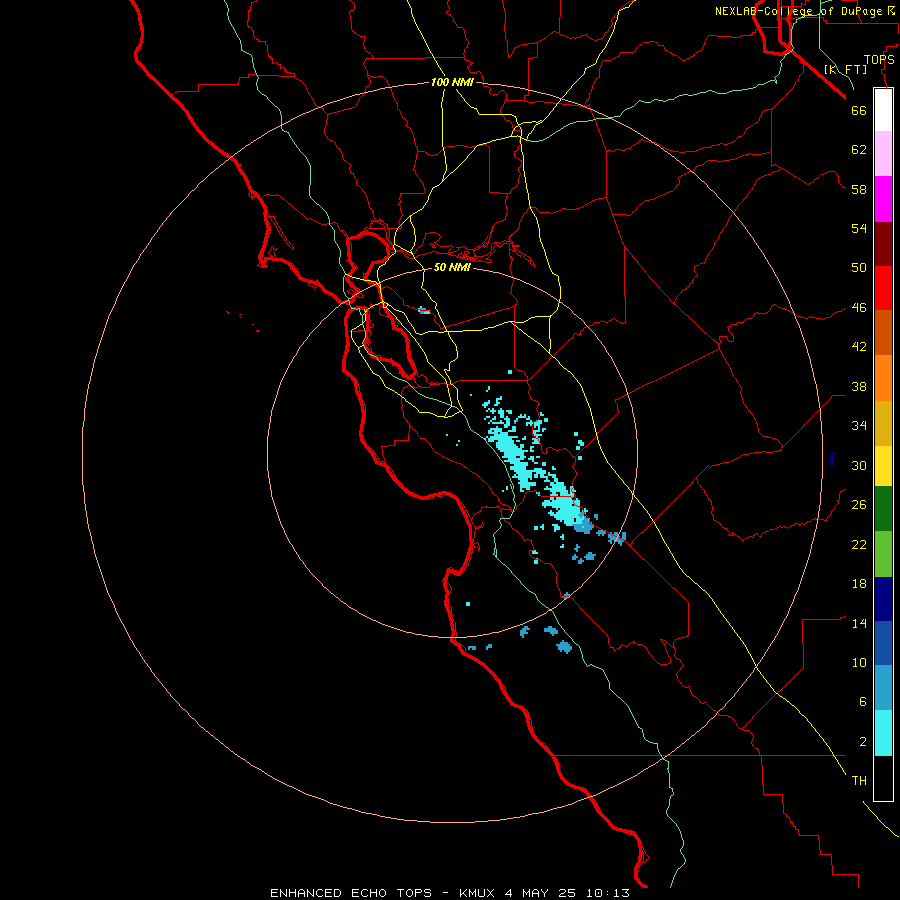Click the "100 NMI" range ring label
This screenshot has width=900, height=900.
coord(452,83)
